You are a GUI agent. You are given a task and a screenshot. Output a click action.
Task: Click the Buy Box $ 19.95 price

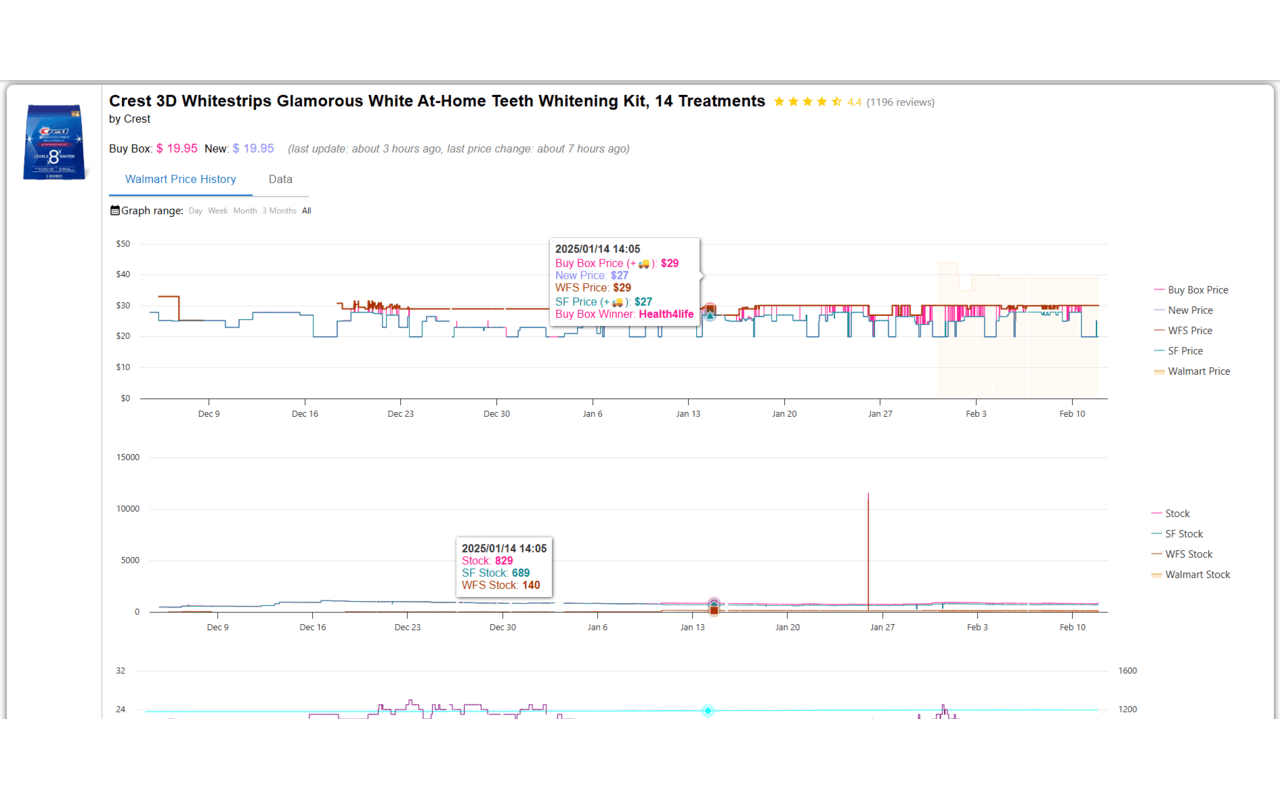(x=176, y=149)
